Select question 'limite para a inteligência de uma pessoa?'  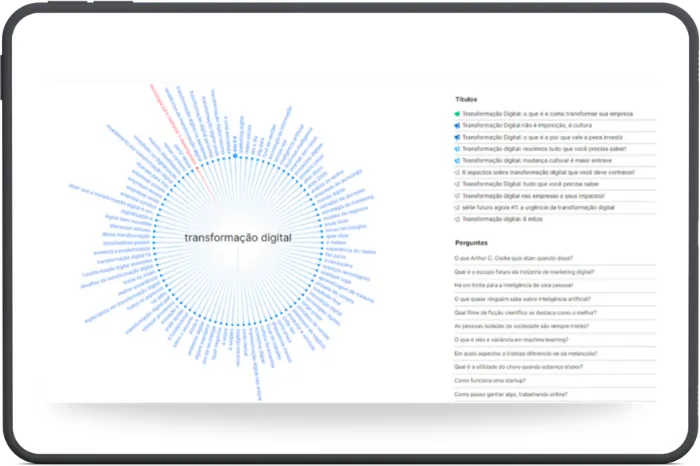pyautogui.click(x=513, y=285)
